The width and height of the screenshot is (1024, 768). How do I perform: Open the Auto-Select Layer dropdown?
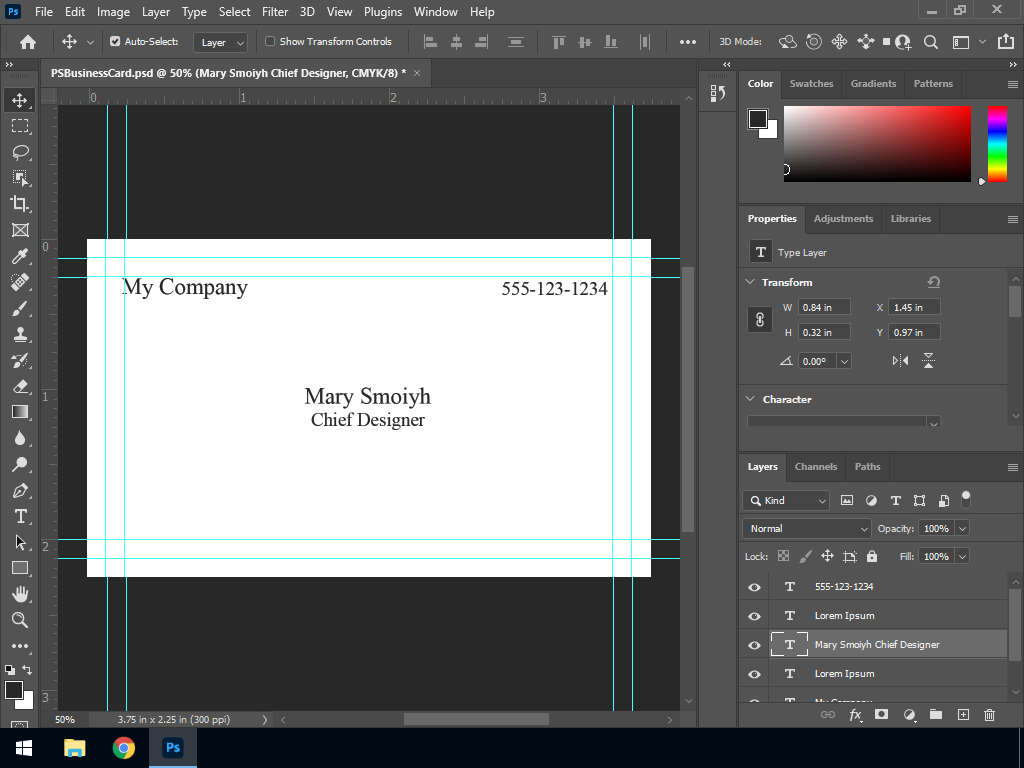point(222,42)
